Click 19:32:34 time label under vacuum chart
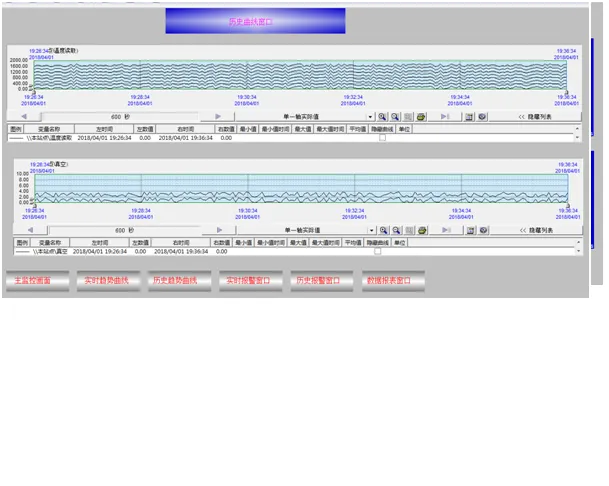Image resolution: width=609 pixels, height=486 pixels. pos(354,211)
